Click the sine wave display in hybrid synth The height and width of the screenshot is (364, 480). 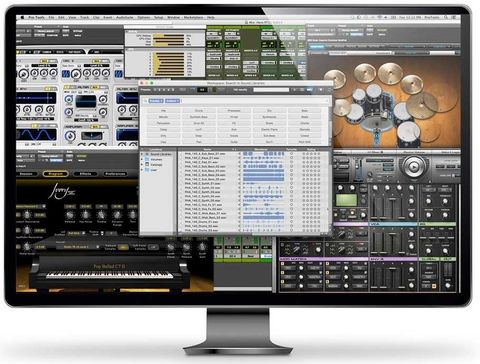pyautogui.click(x=36, y=134)
